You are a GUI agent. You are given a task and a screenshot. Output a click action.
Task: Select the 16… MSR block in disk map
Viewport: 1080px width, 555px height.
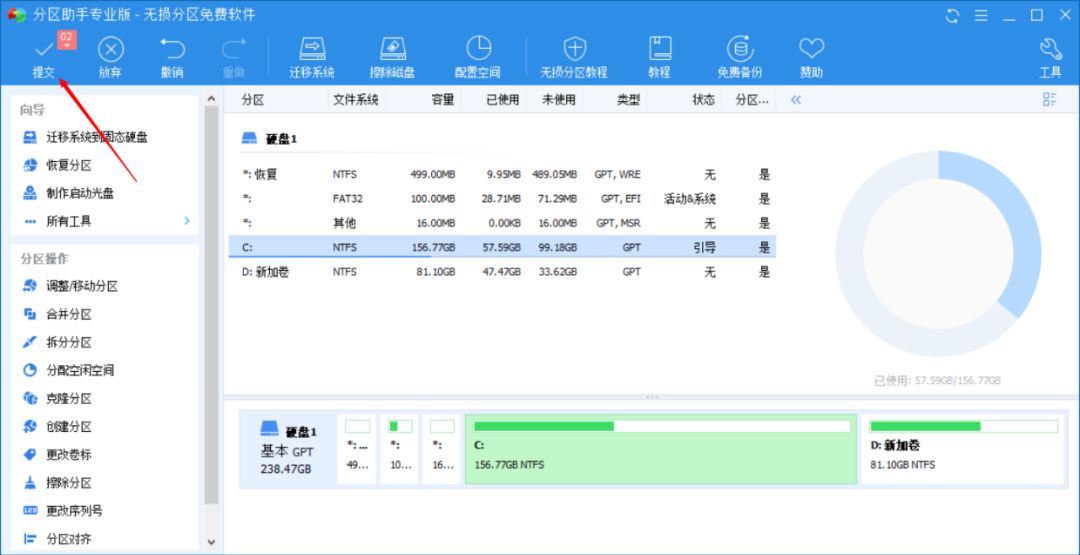coord(442,449)
